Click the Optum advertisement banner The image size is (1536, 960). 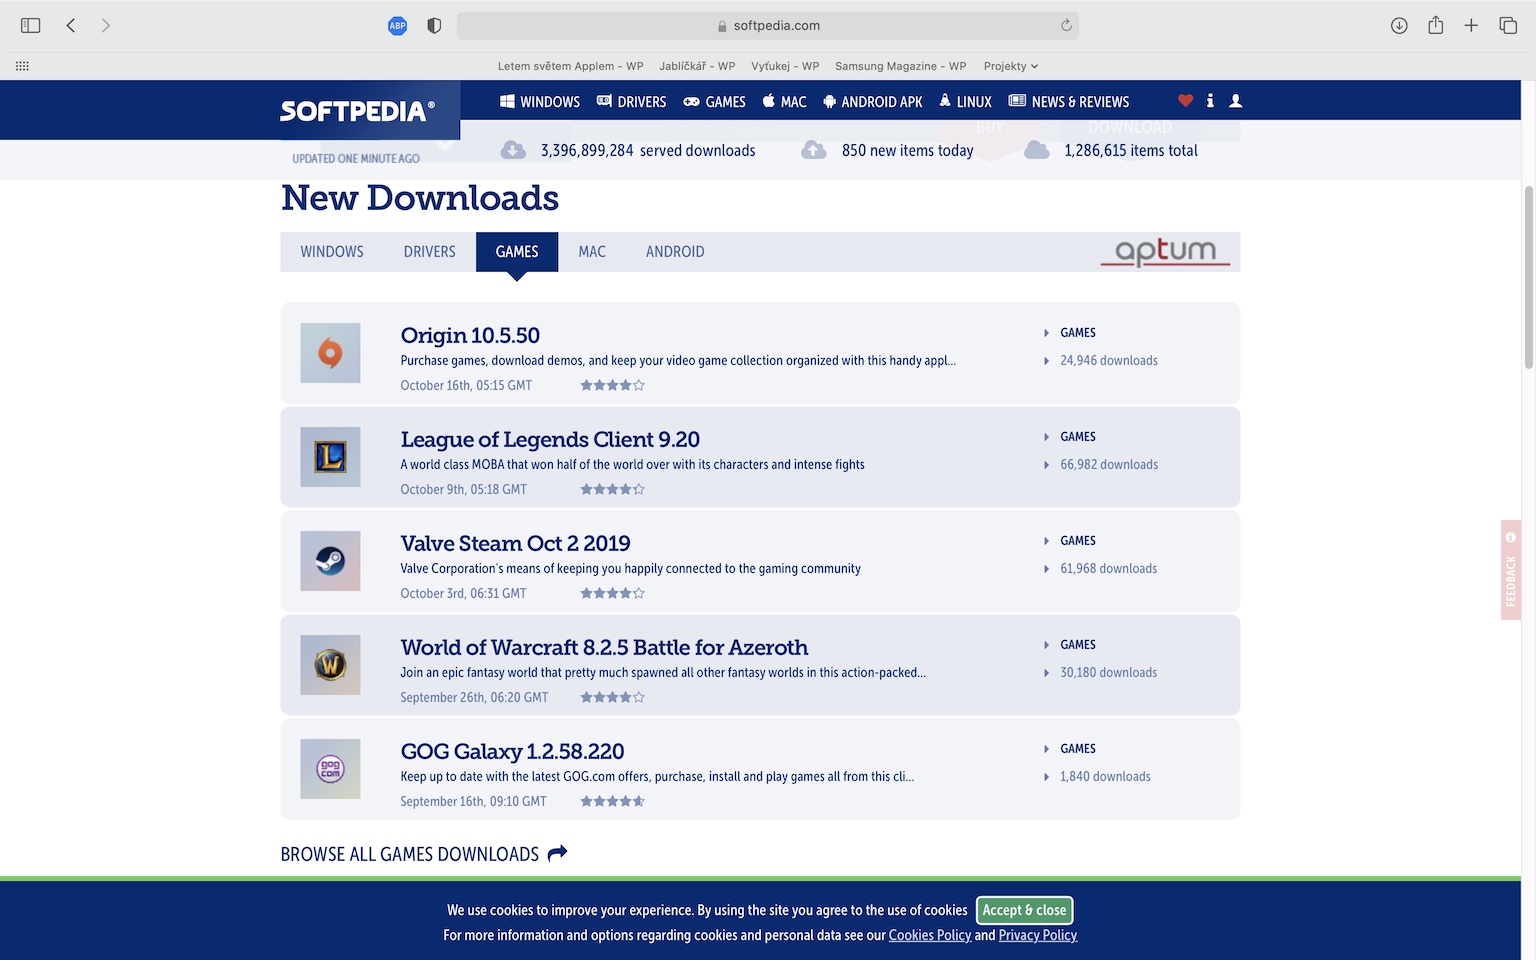[x=1166, y=251]
